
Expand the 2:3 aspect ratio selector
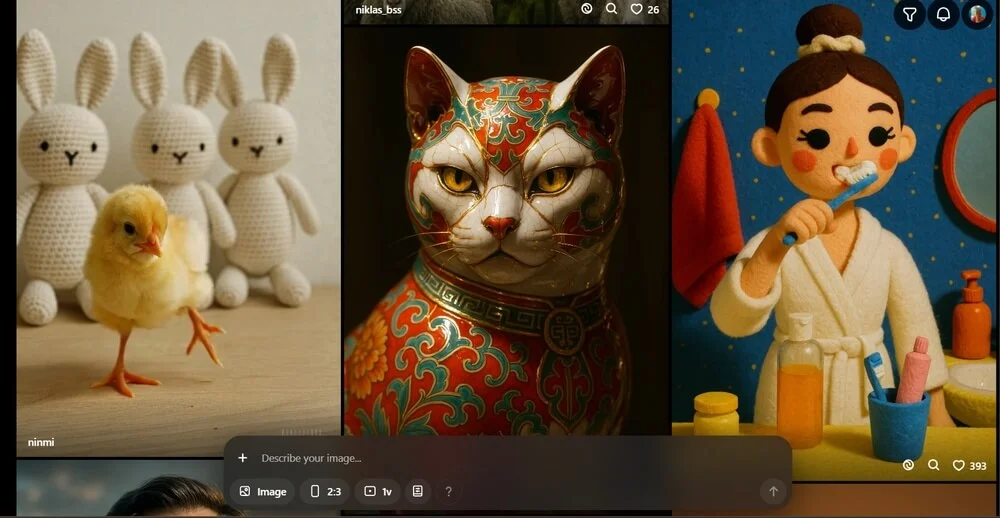[326, 491]
